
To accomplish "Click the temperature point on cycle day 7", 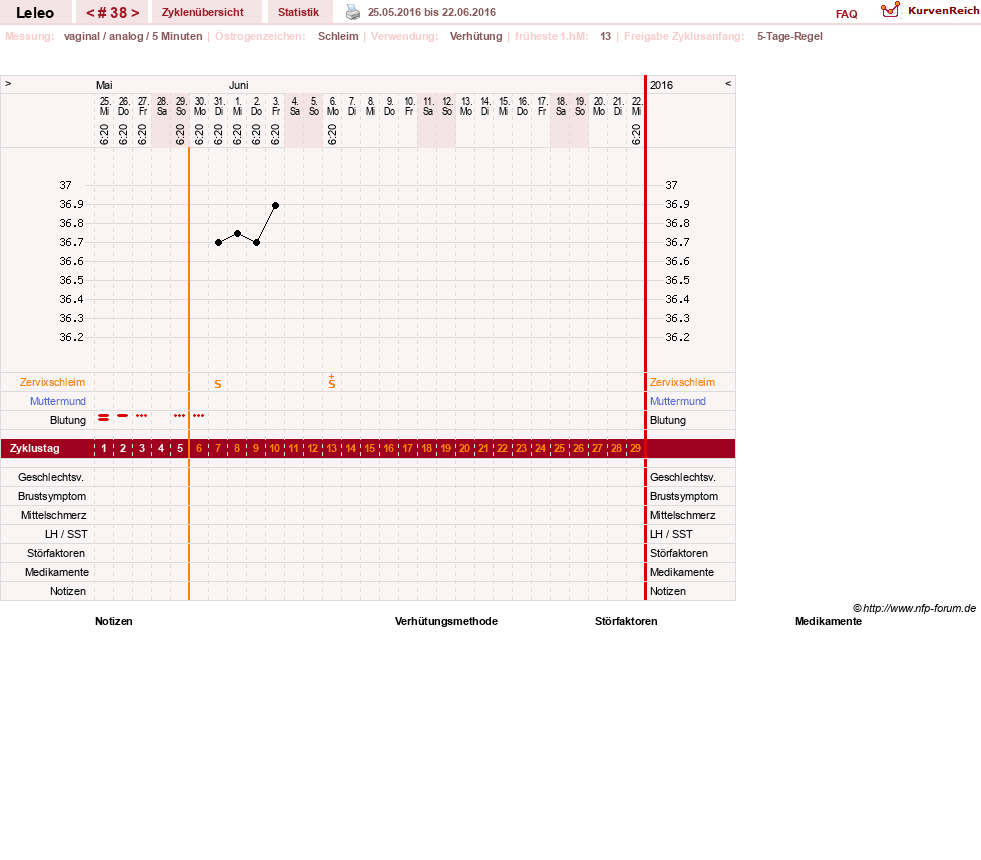I will pos(218,243).
